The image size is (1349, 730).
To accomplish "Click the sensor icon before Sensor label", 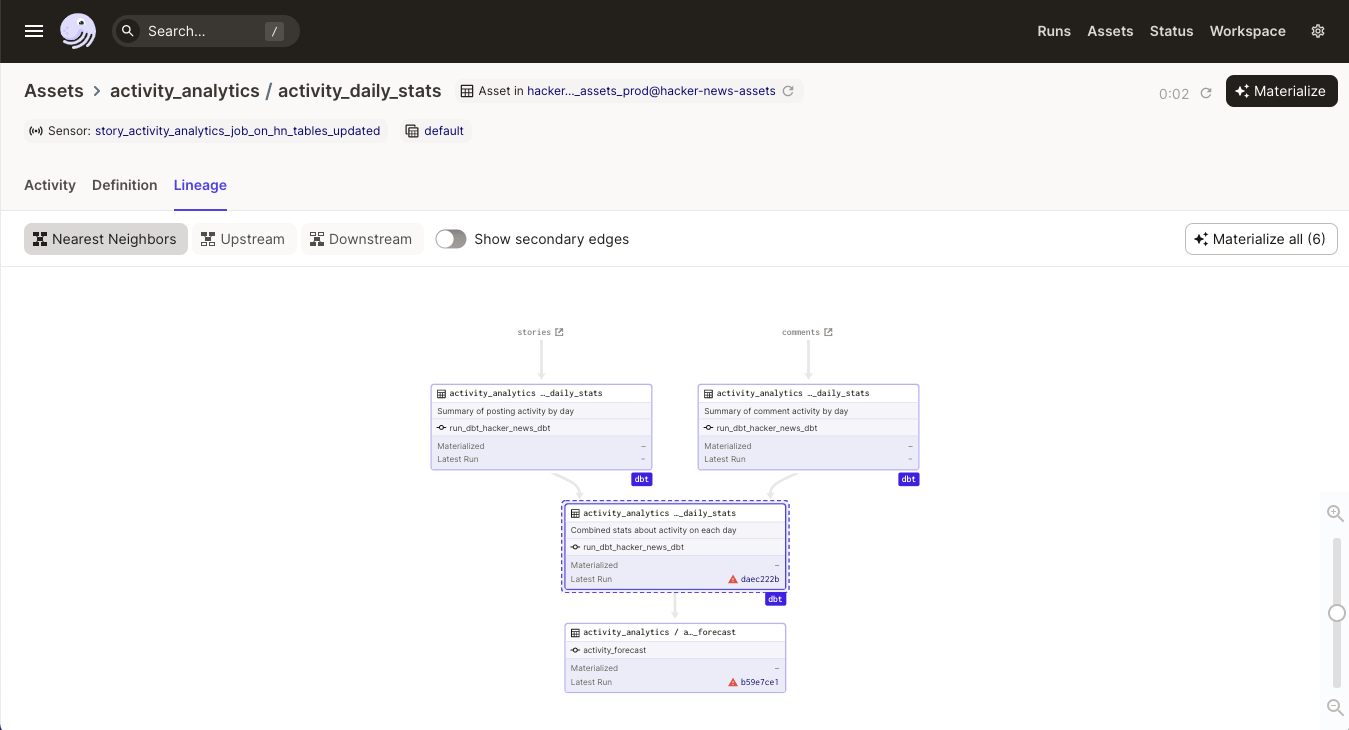I will pos(36,131).
